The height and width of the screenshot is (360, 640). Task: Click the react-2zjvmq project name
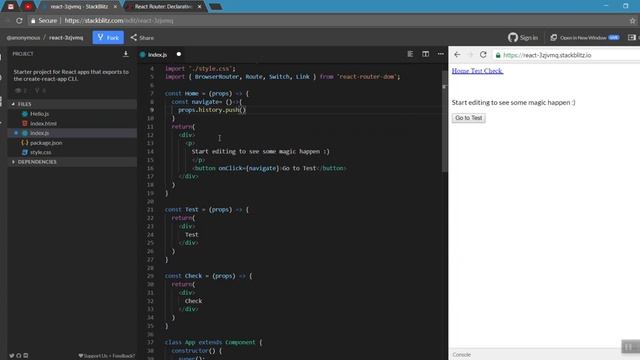(x=66, y=38)
